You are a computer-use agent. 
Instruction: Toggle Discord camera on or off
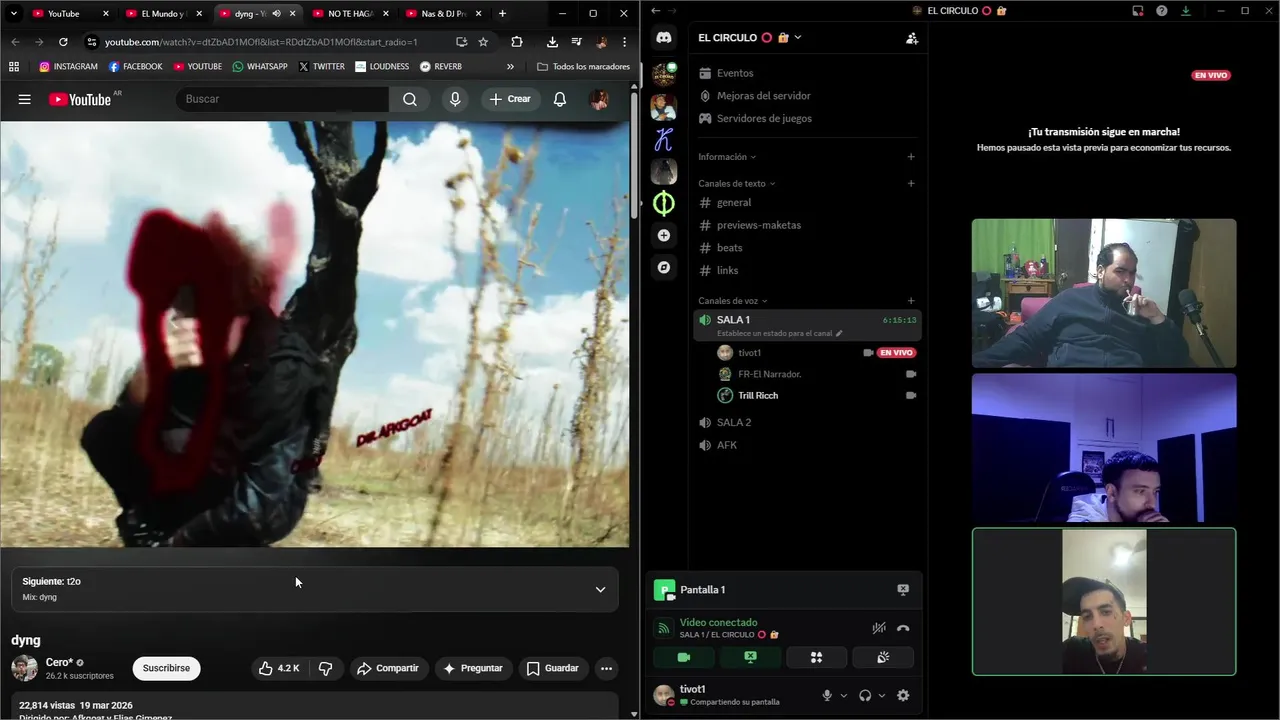[x=684, y=657]
